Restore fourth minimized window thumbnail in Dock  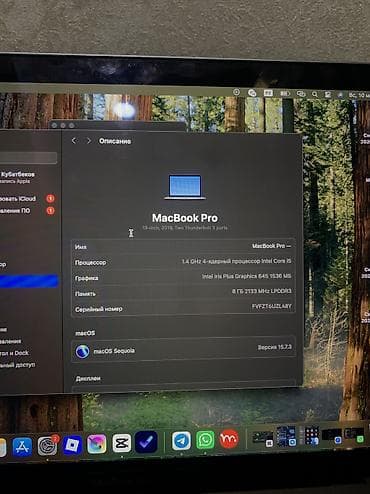(332, 436)
